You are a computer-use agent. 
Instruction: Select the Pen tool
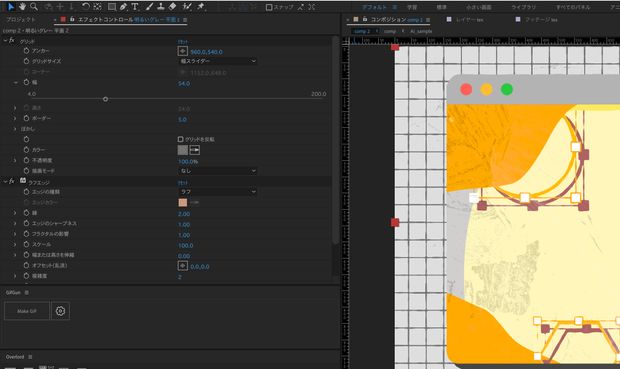pyautogui.click(x=123, y=7)
